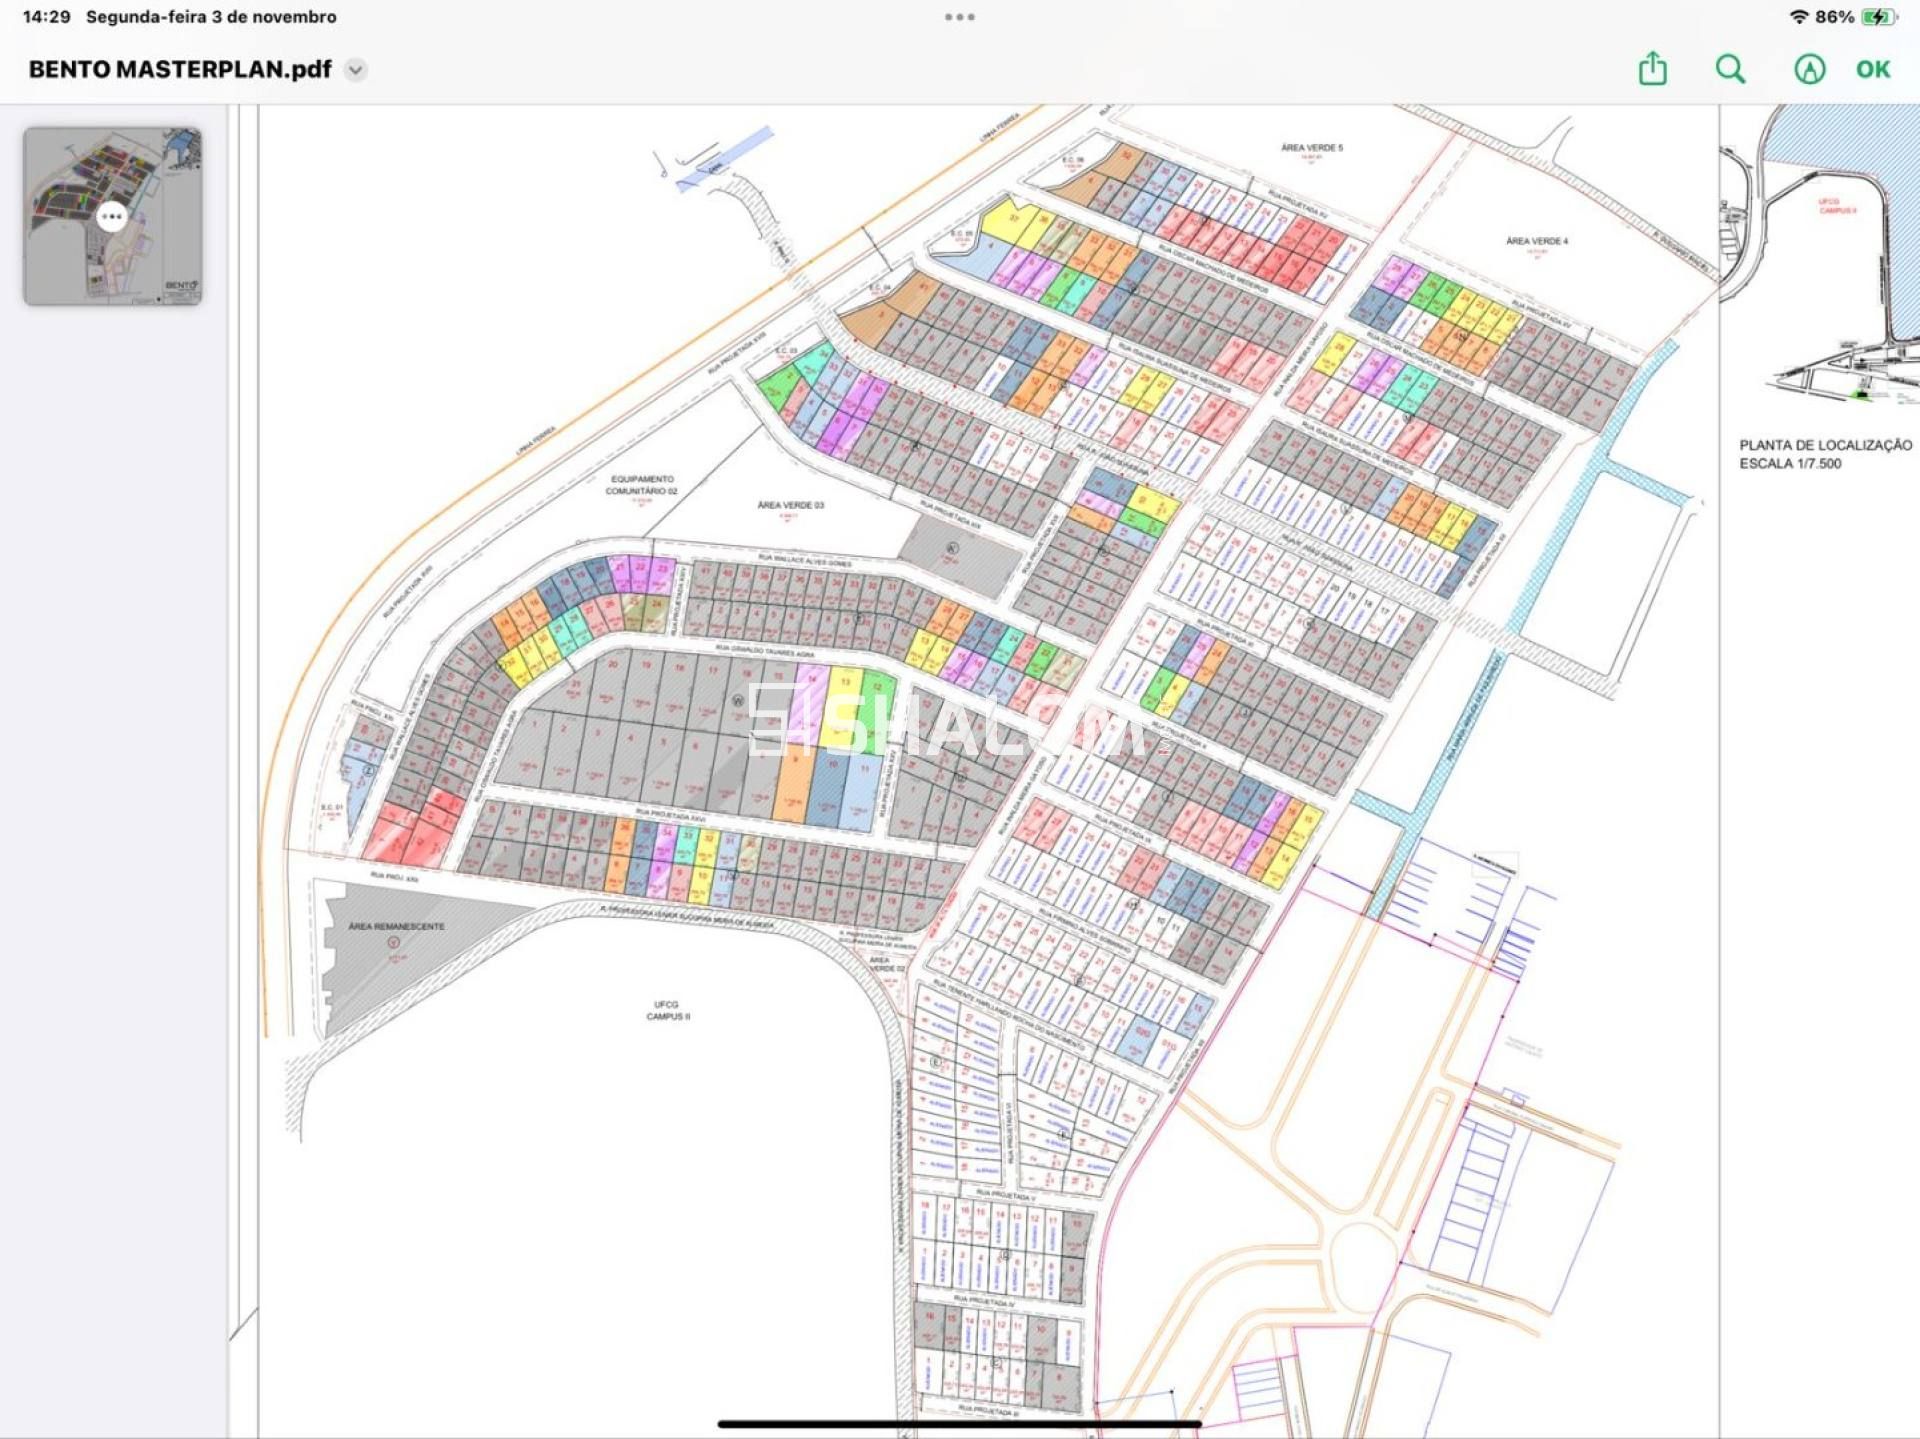
Task: Tap the Wi-Fi status icon
Action: (1798, 17)
